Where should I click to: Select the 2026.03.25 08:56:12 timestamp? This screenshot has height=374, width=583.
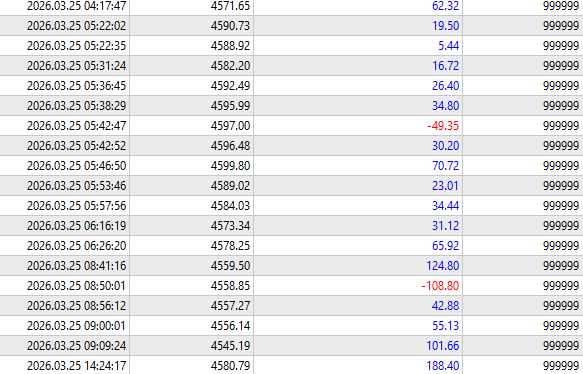click(x=77, y=306)
